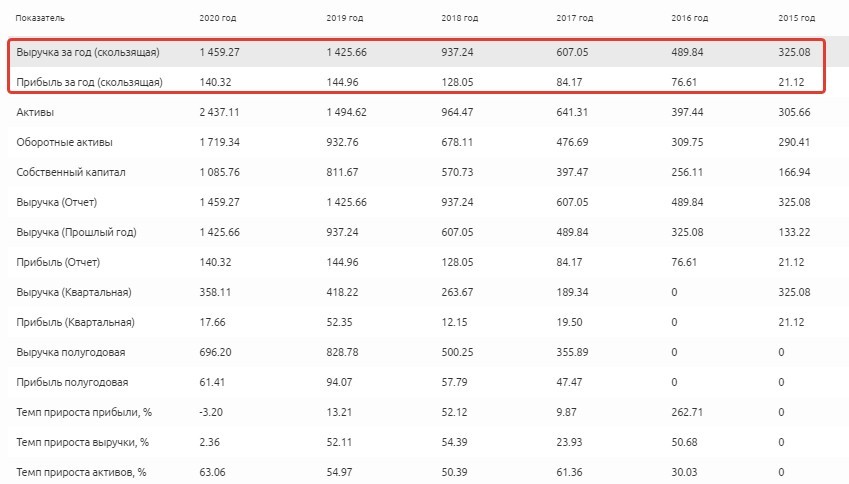
Task: Select the "Выручка за год (скользящая)" row label
Action: point(88,52)
